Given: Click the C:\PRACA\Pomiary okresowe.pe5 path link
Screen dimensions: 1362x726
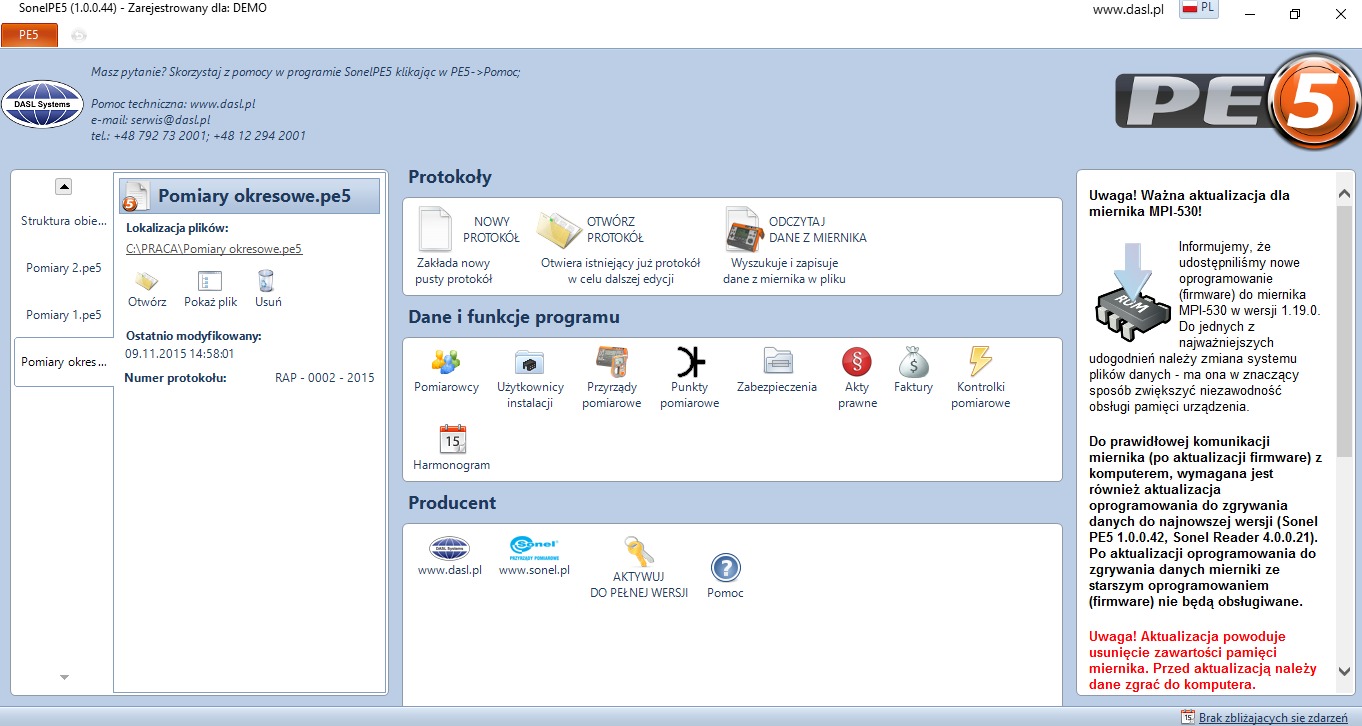Looking at the screenshot, I should tap(214, 249).
